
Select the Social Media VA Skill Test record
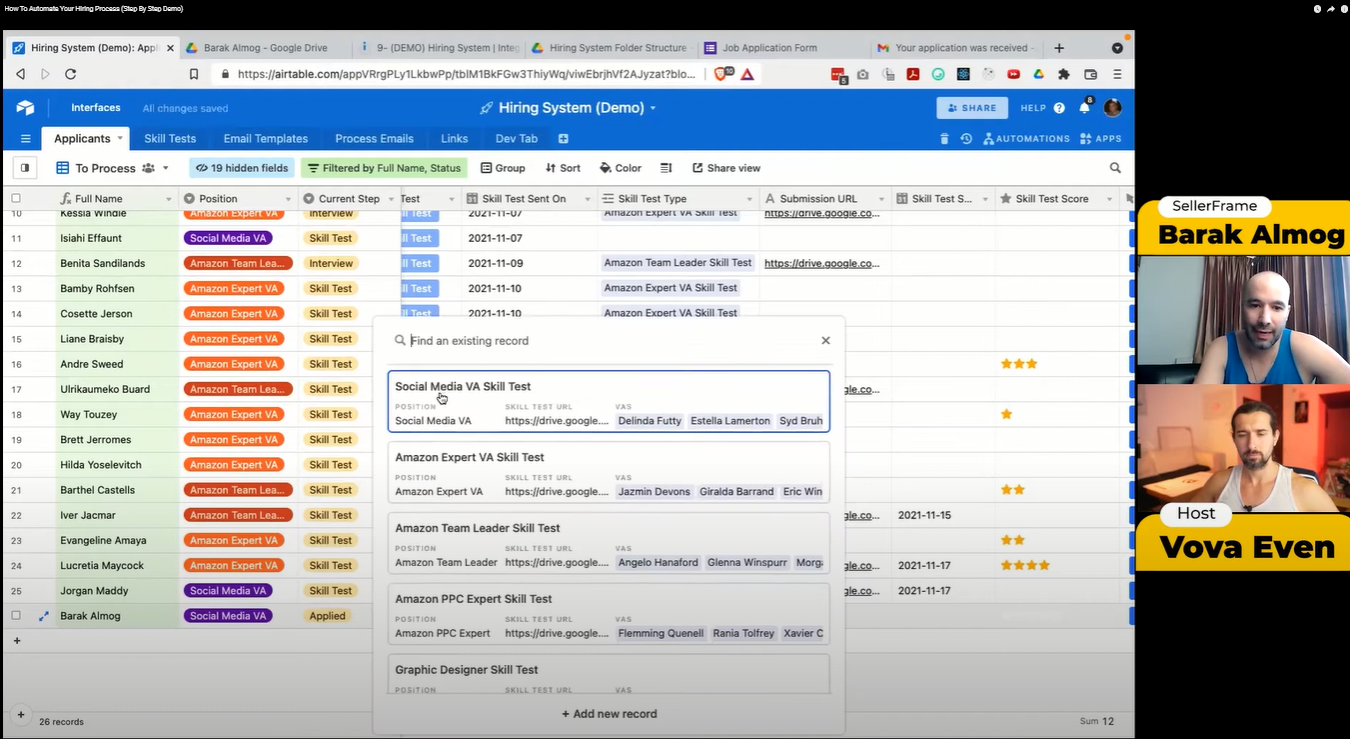tap(609, 402)
